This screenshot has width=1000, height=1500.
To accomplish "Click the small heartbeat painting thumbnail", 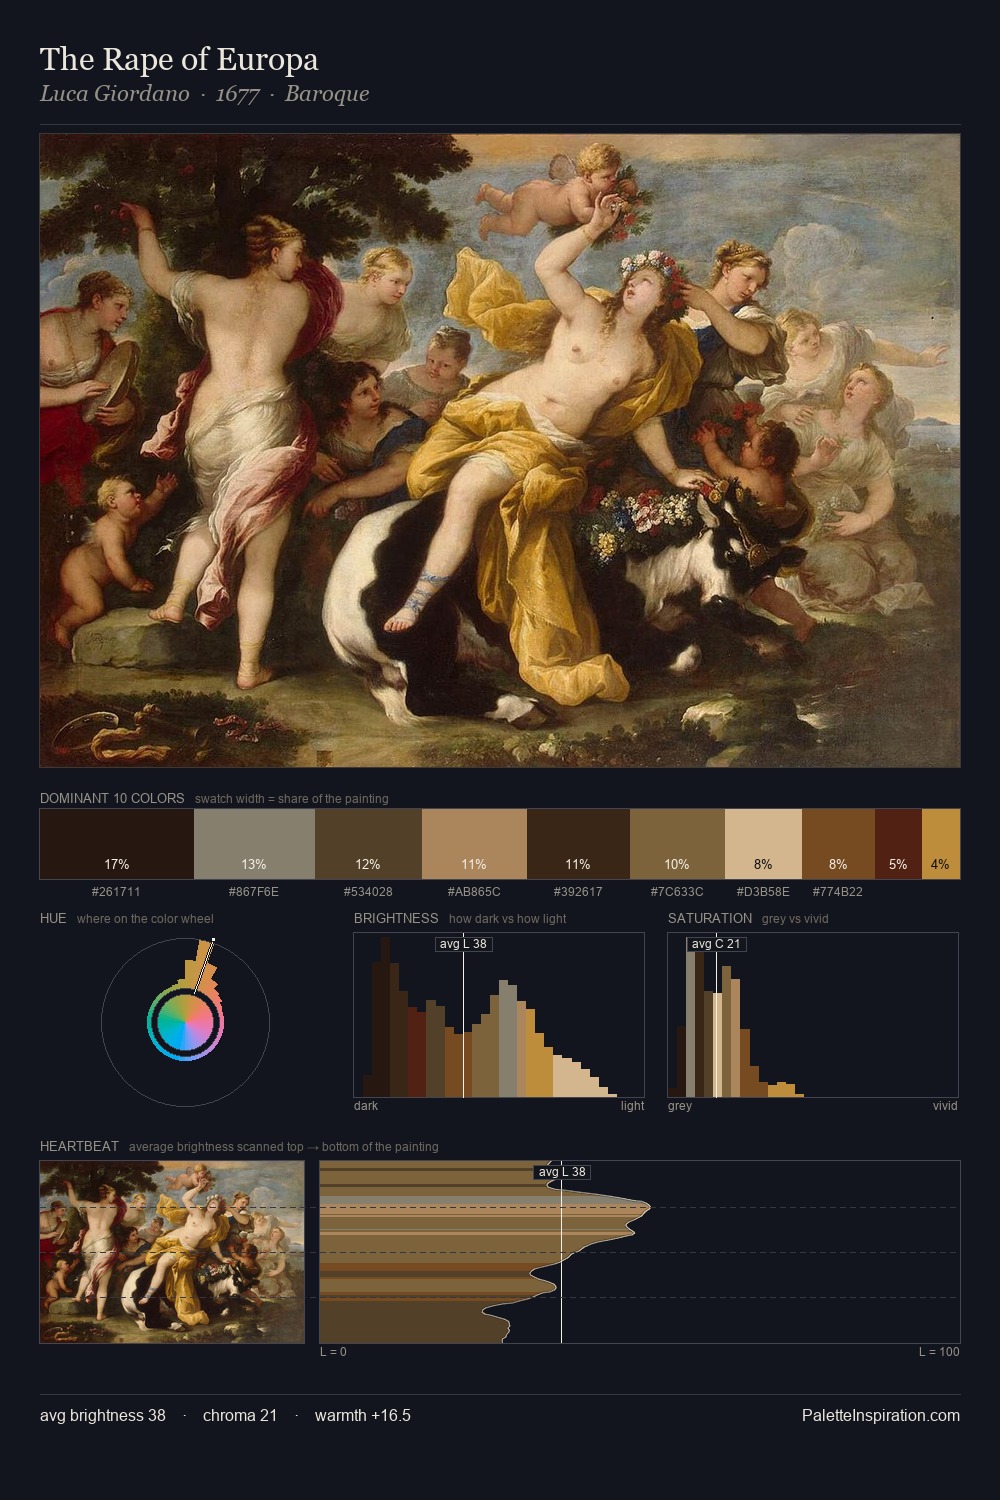I will 172,1252.
